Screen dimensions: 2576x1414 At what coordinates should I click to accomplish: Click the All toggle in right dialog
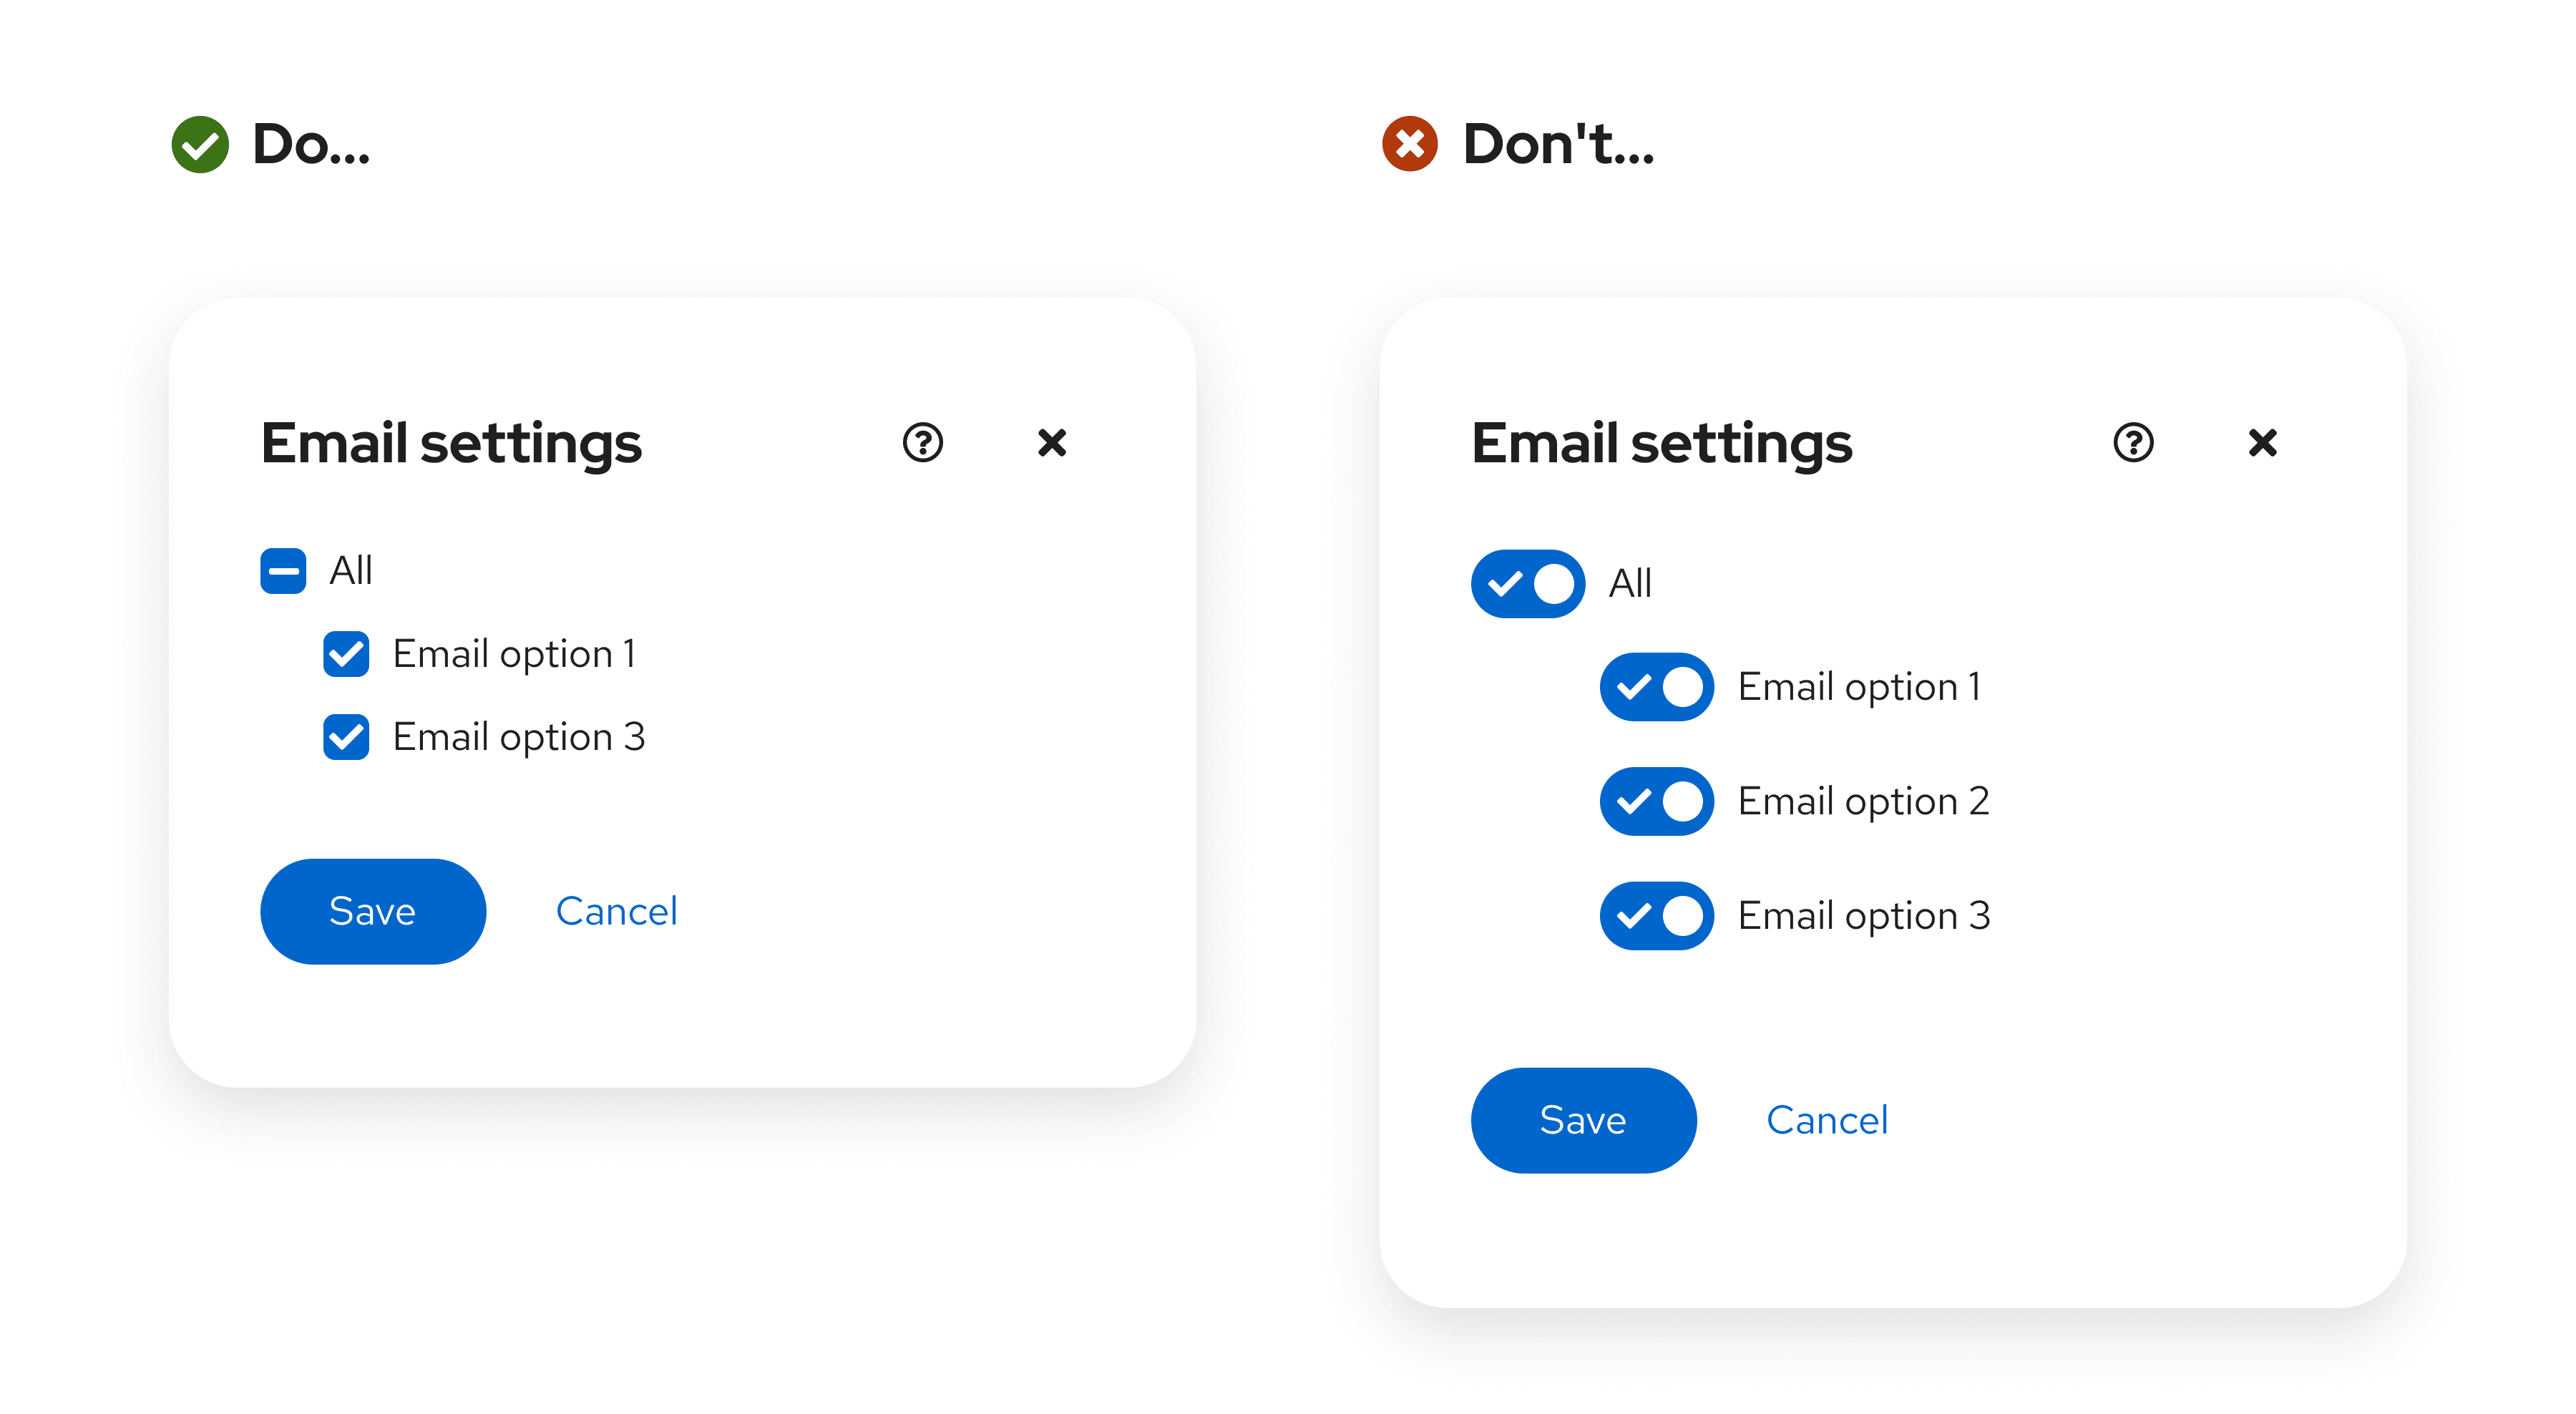(x=1530, y=582)
